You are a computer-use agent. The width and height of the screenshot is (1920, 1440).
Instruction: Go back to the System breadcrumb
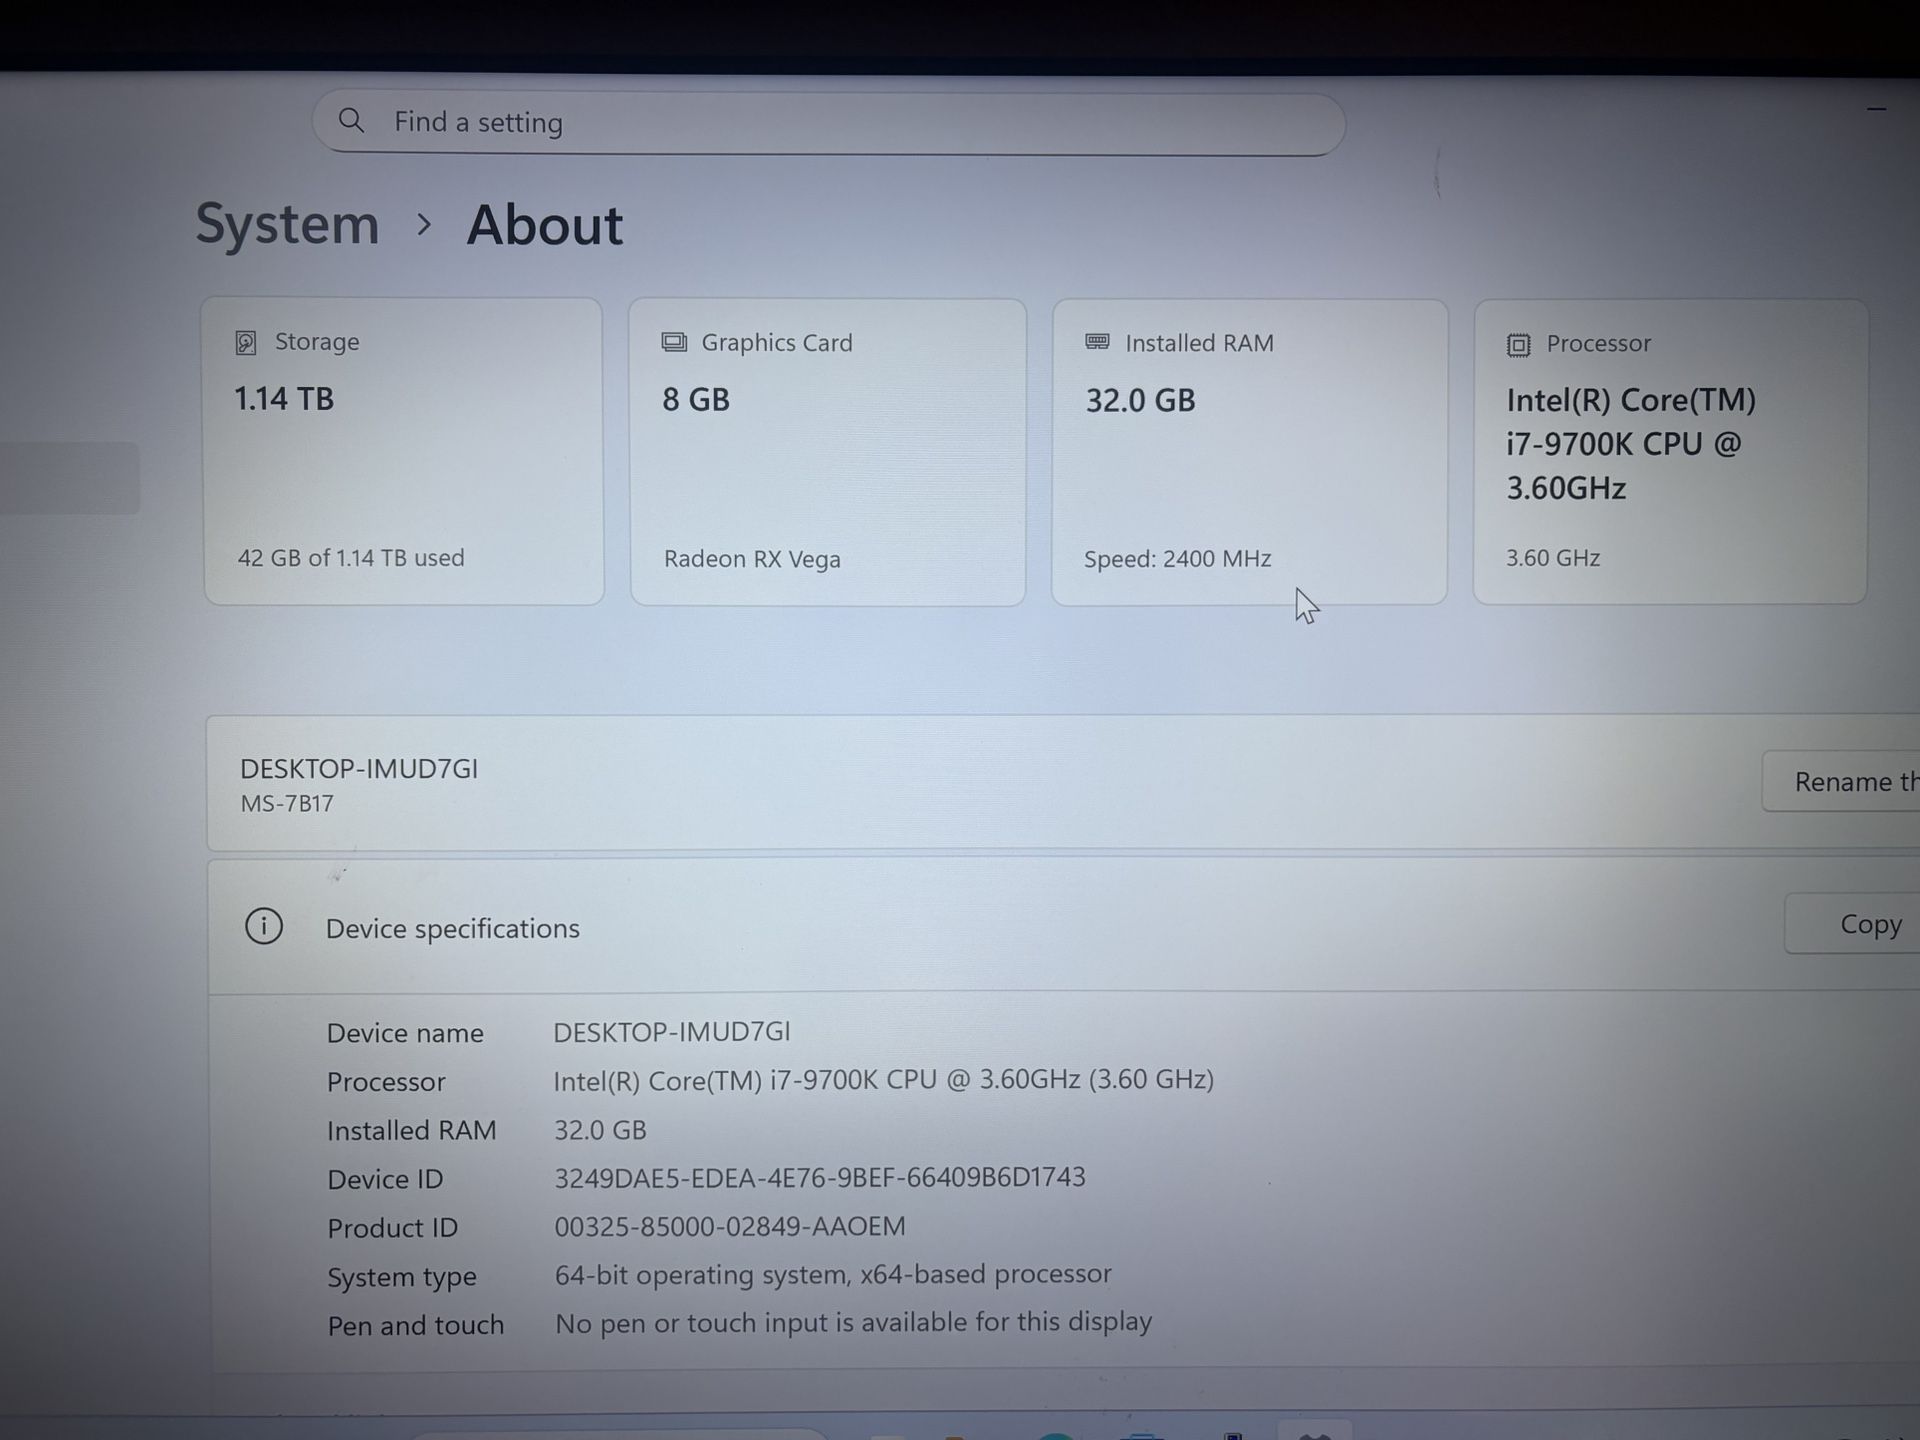[x=288, y=224]
